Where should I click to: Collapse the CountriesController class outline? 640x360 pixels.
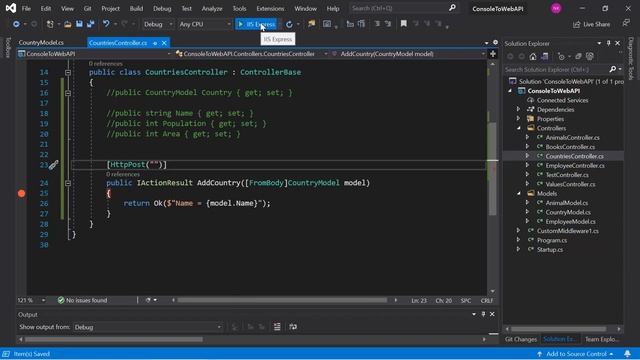[68, 73]
